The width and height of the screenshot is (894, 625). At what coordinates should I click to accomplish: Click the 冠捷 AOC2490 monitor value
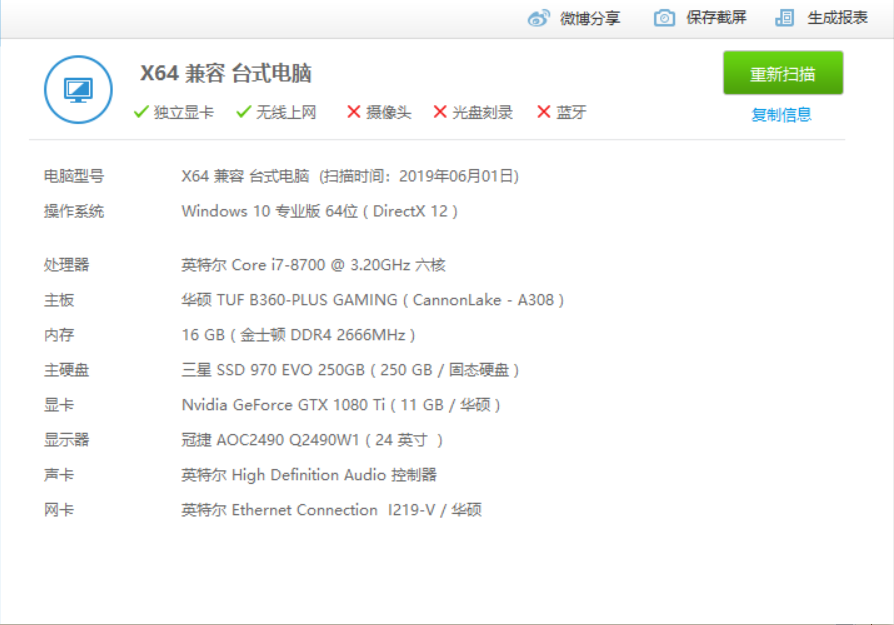coord(312,440)
